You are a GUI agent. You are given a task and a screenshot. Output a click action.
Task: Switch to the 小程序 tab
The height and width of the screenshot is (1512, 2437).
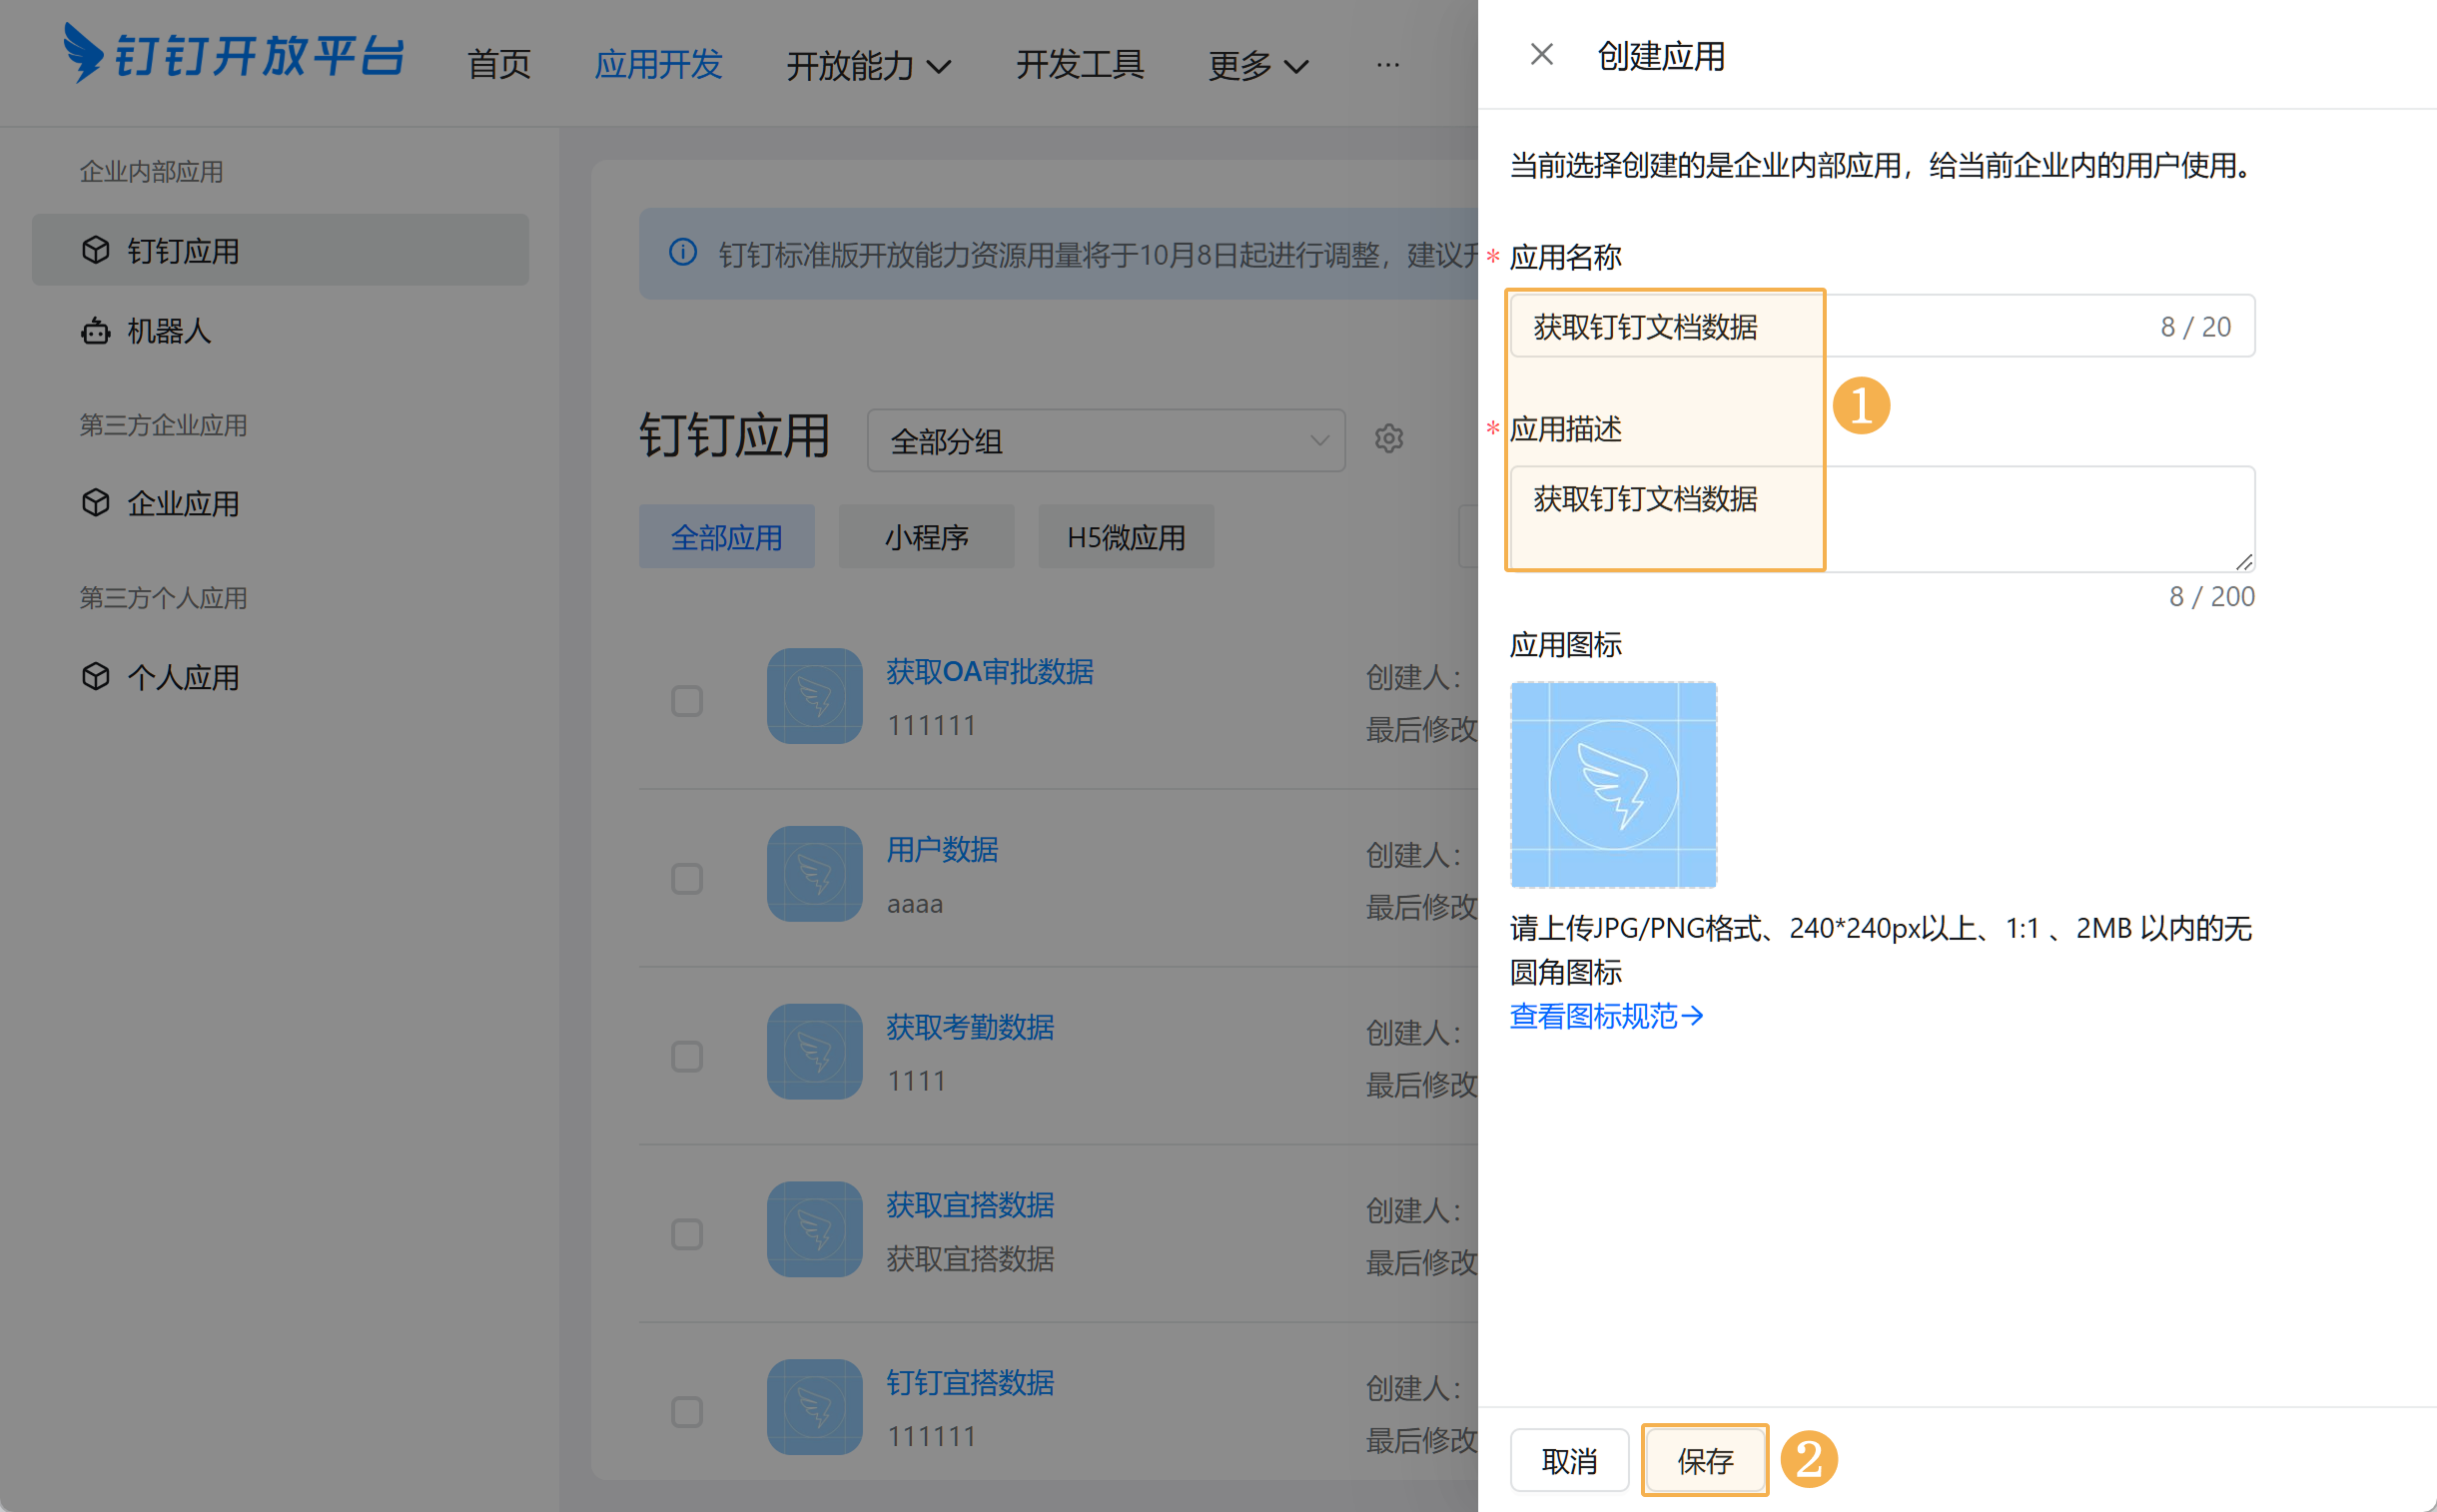(x=926, y=538)
